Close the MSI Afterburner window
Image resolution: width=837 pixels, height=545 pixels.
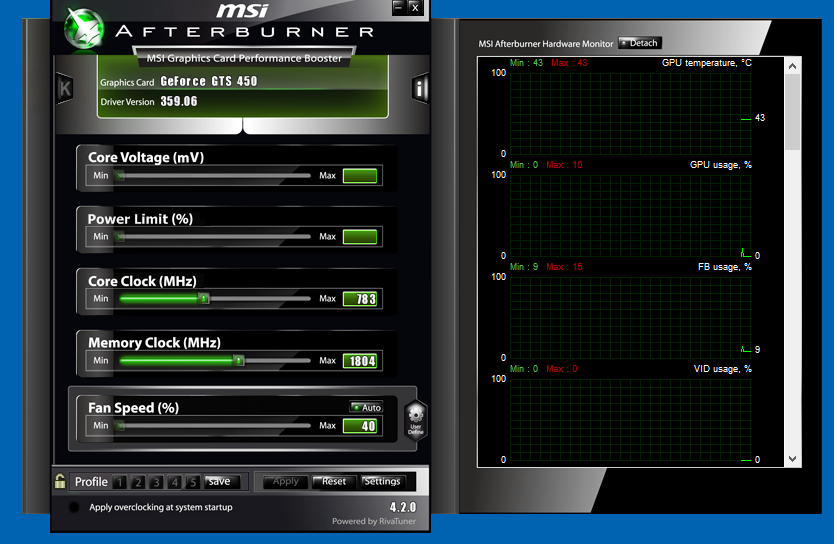(415, 7)
